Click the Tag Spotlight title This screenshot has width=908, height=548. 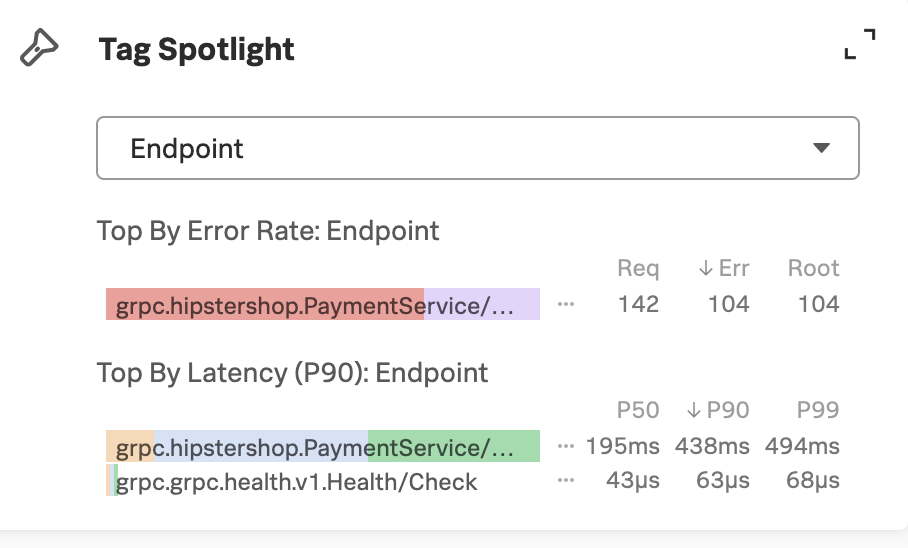pyautogui.click(x=196, y=49)
